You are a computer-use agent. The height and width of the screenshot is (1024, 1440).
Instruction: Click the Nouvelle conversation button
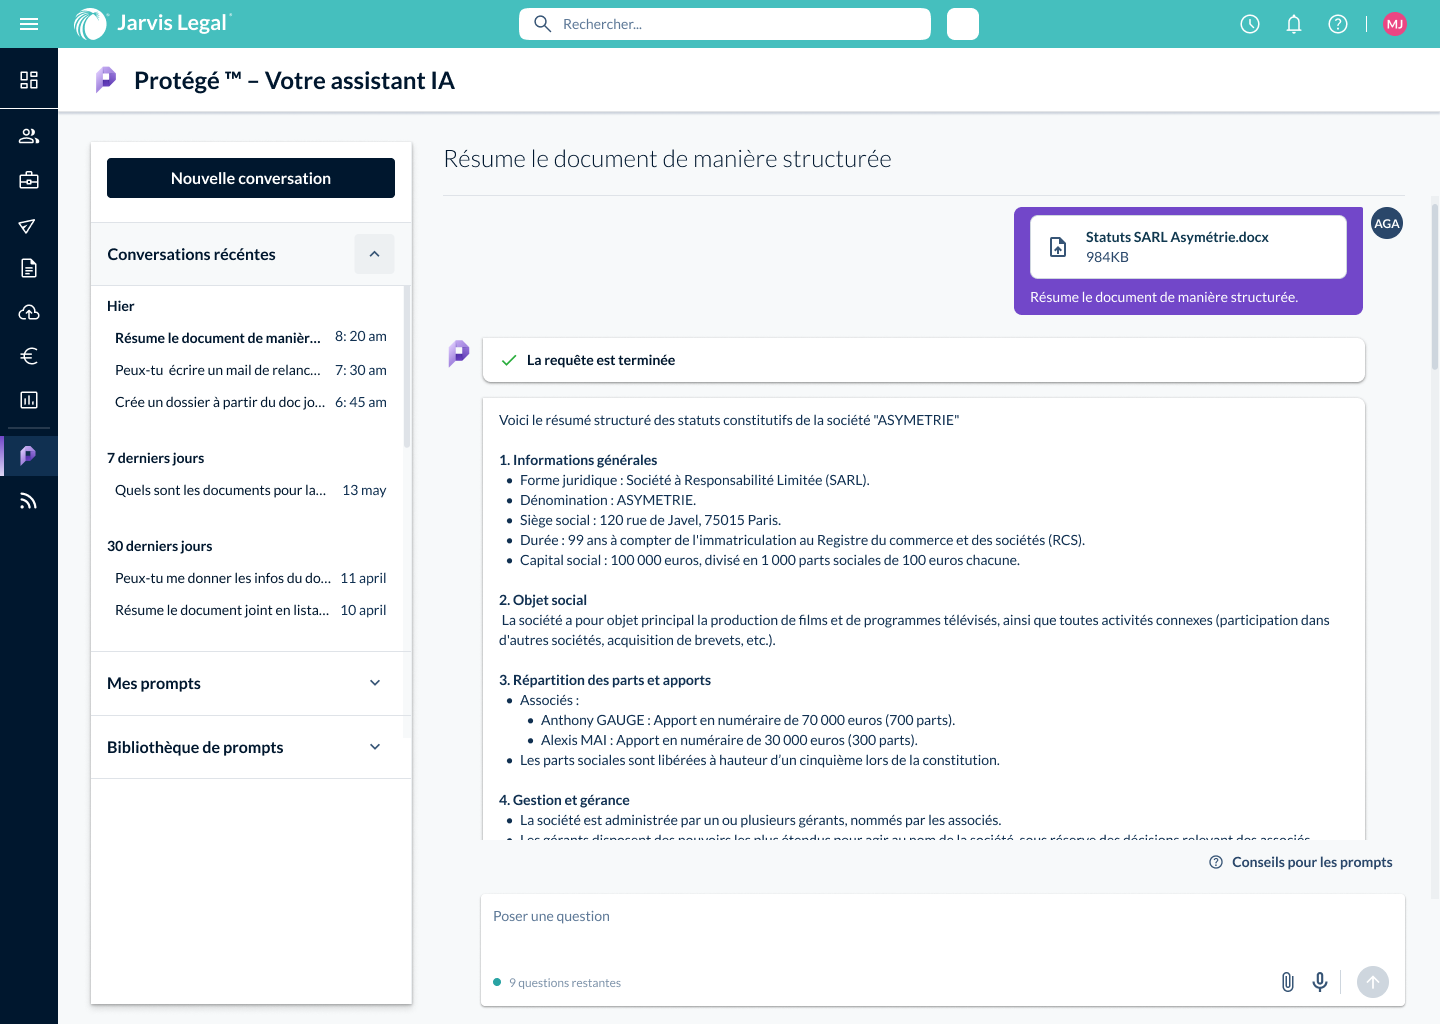click(250, 178)
